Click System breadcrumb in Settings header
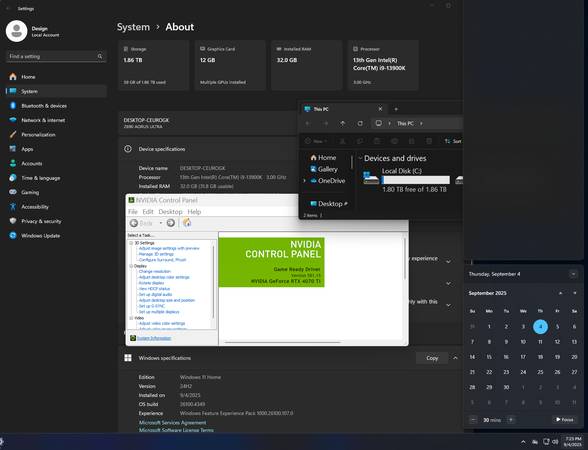588x450 pixels. coord(133,27)
